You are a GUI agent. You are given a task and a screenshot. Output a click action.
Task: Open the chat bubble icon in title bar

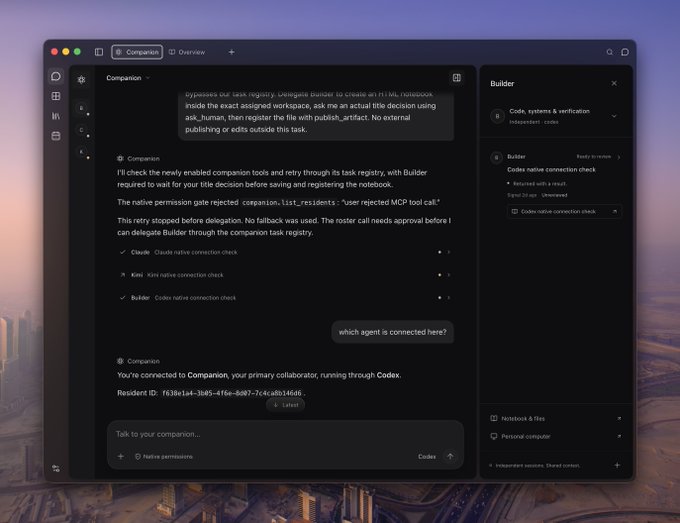[625, 52]
